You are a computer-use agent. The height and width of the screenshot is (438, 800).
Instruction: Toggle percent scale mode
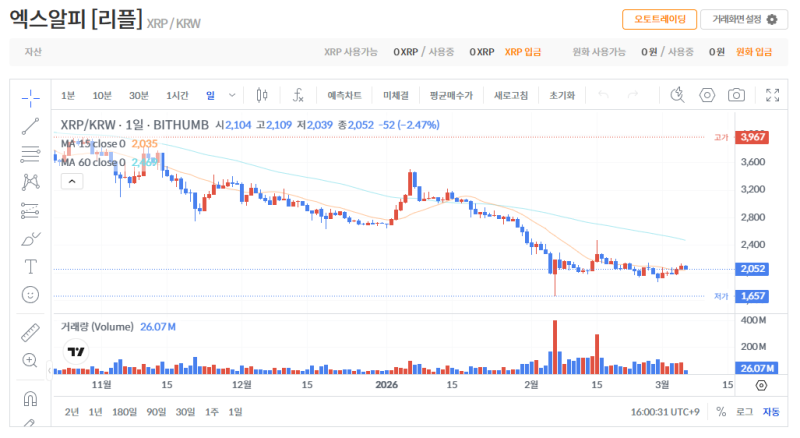(x=721, y=412)
